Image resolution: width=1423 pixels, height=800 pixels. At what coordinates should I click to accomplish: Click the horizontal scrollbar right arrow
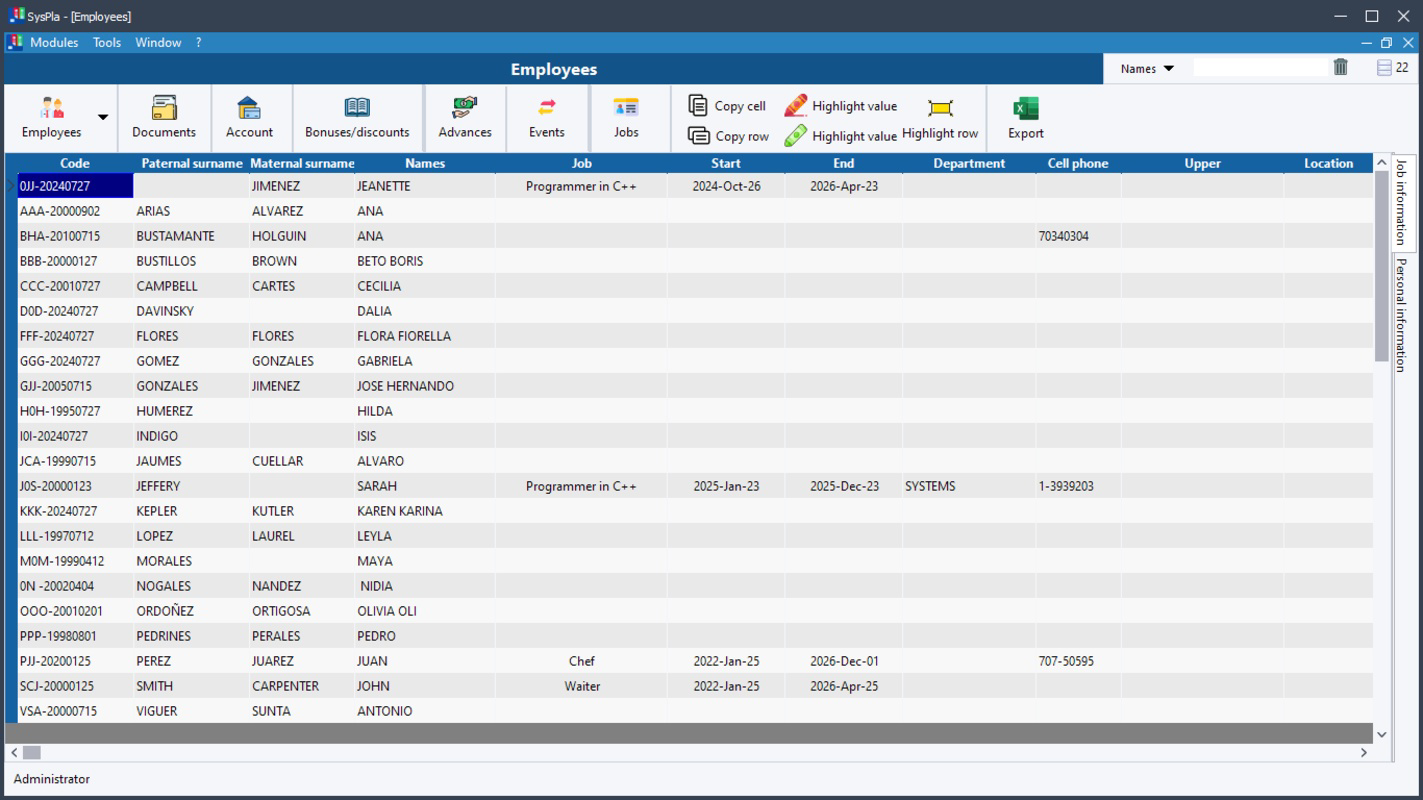[x=1364, y=752]
